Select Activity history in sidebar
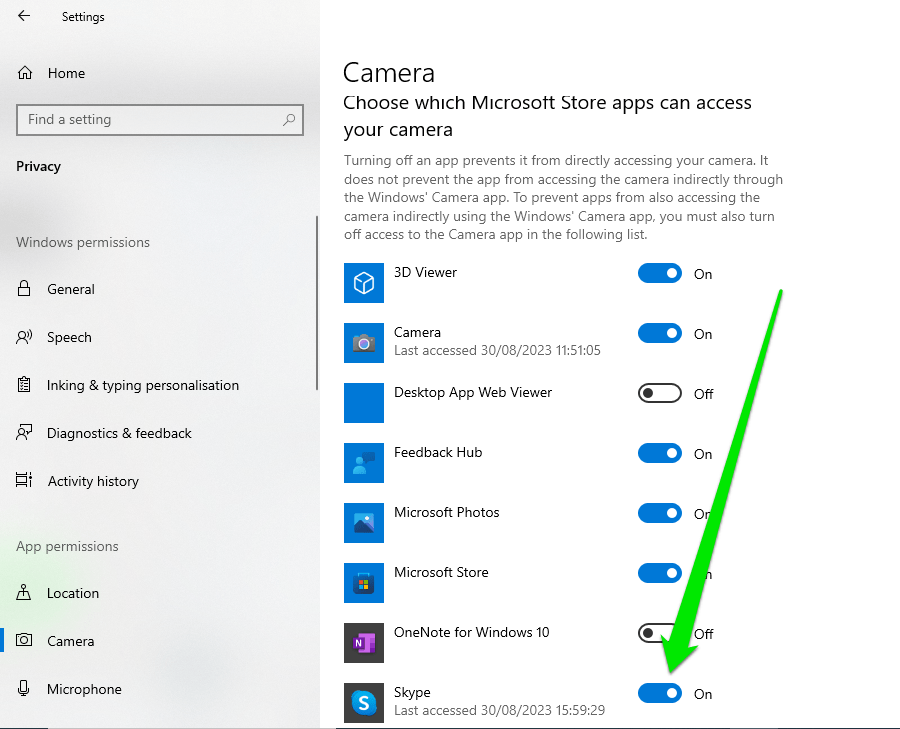Image resolution: width=900 pixels, height=729 pixels. coord(158,481)
